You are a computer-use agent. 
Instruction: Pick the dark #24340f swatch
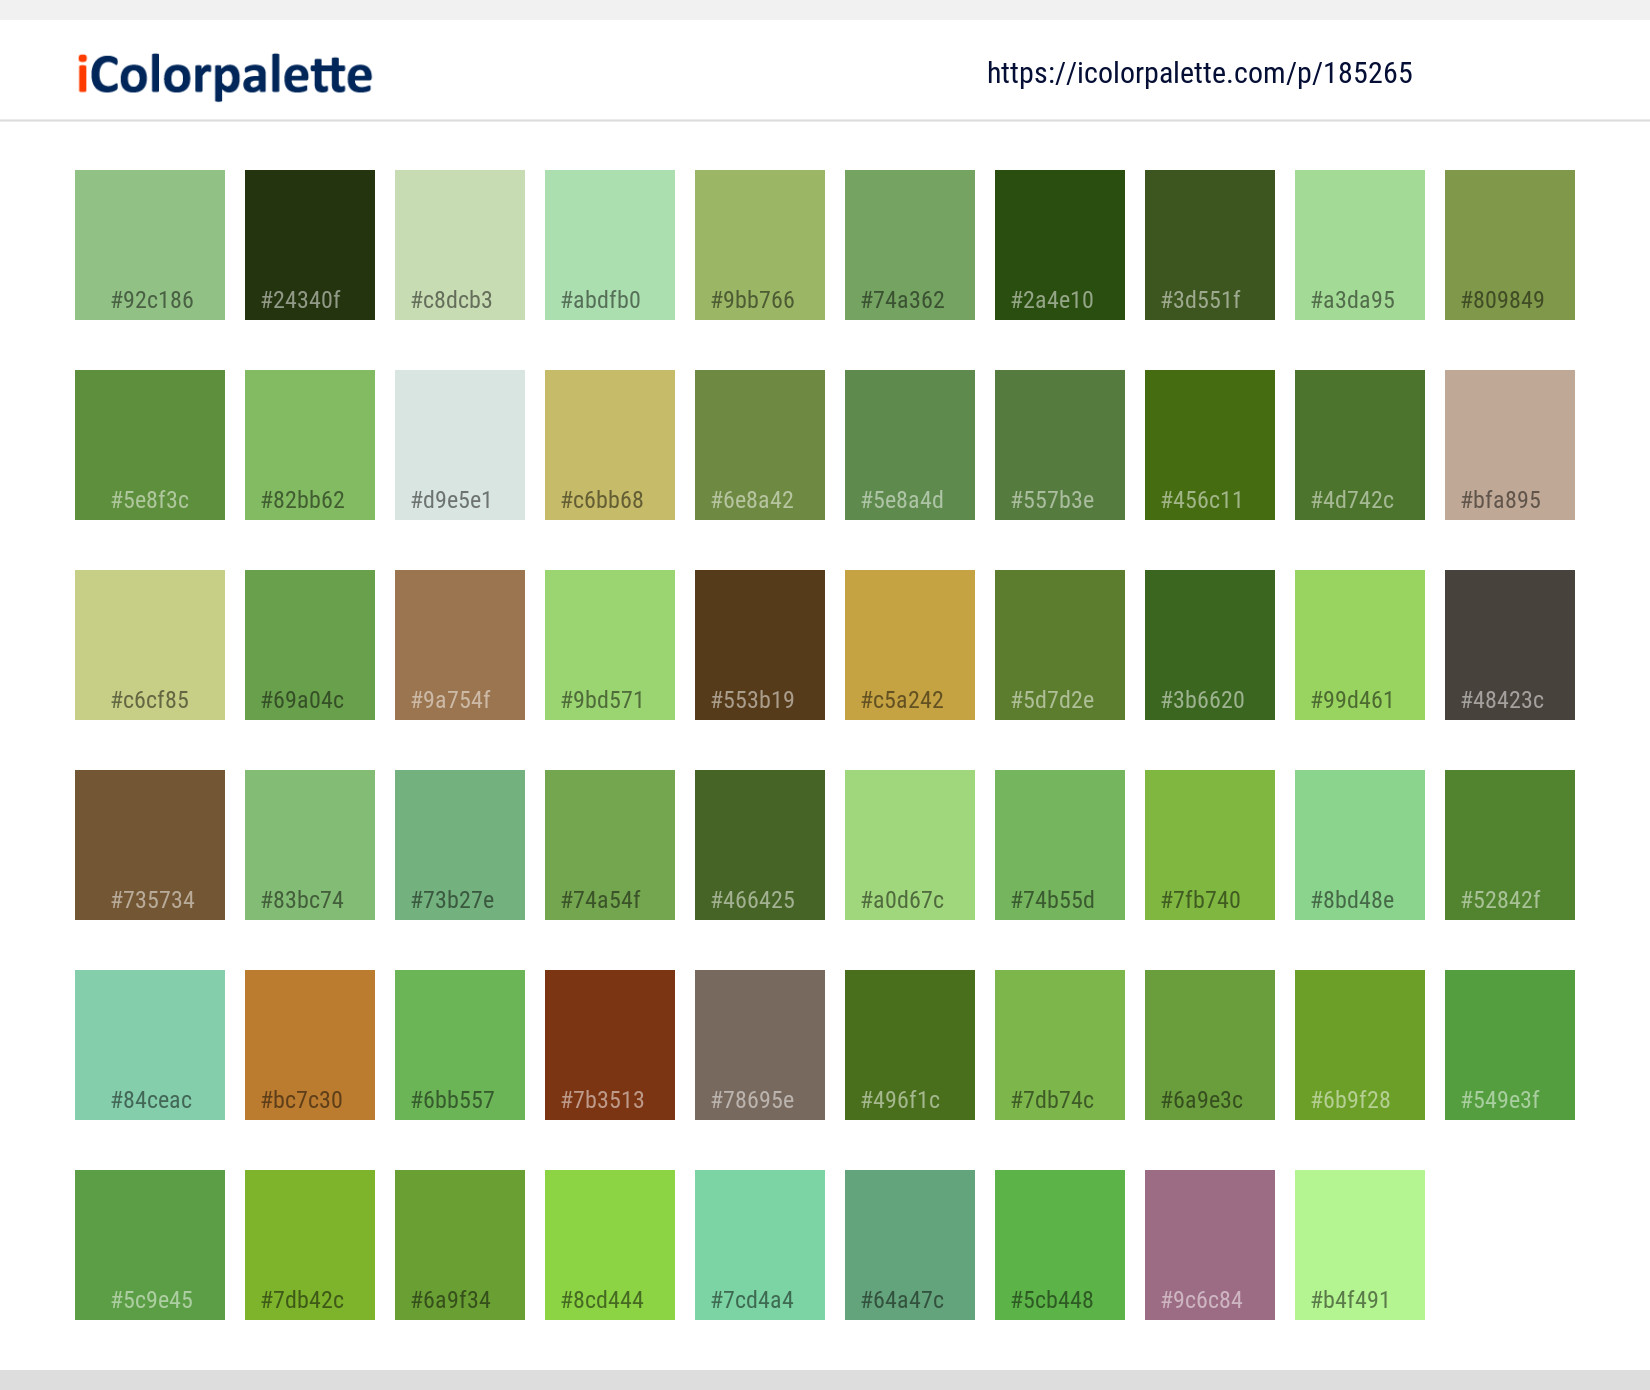(310, 245)
